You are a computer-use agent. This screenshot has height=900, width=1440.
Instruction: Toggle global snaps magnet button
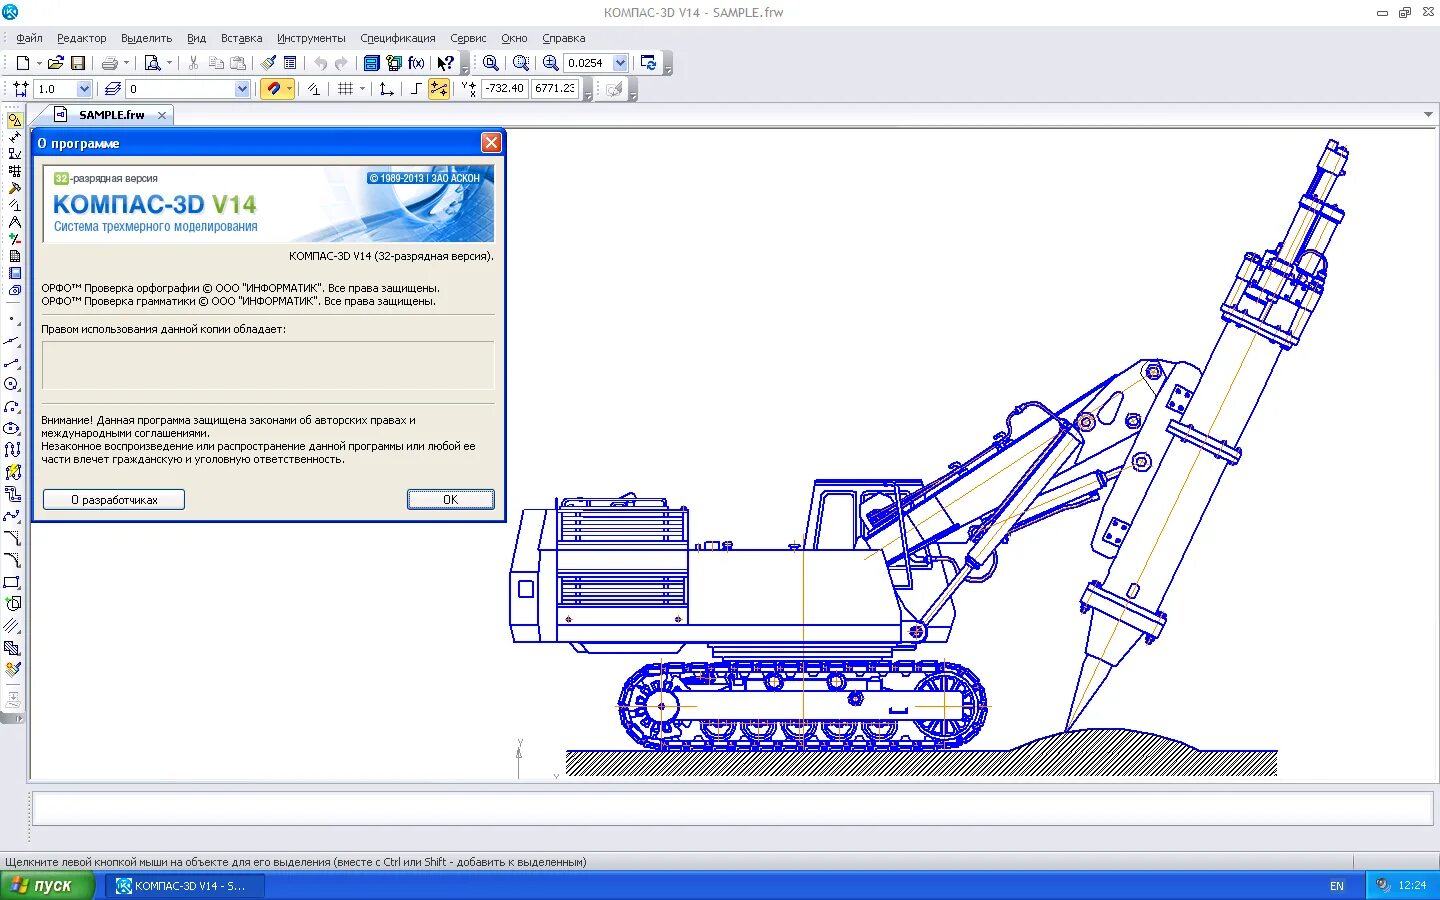[x=273, y=89]
